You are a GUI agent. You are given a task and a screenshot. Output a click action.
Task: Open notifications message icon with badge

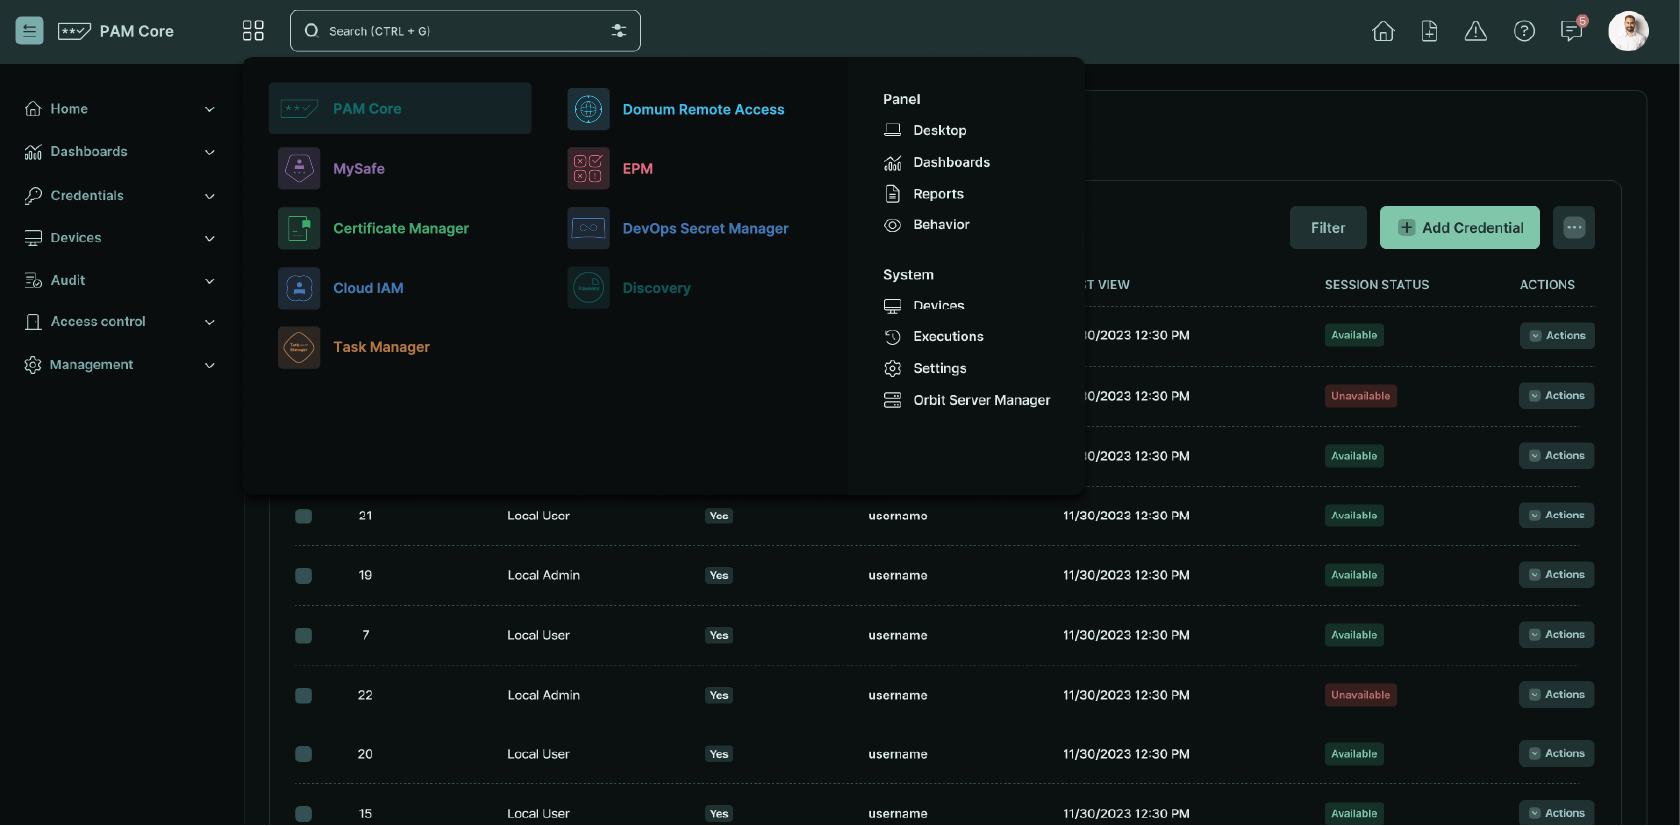click(1572, 30)
